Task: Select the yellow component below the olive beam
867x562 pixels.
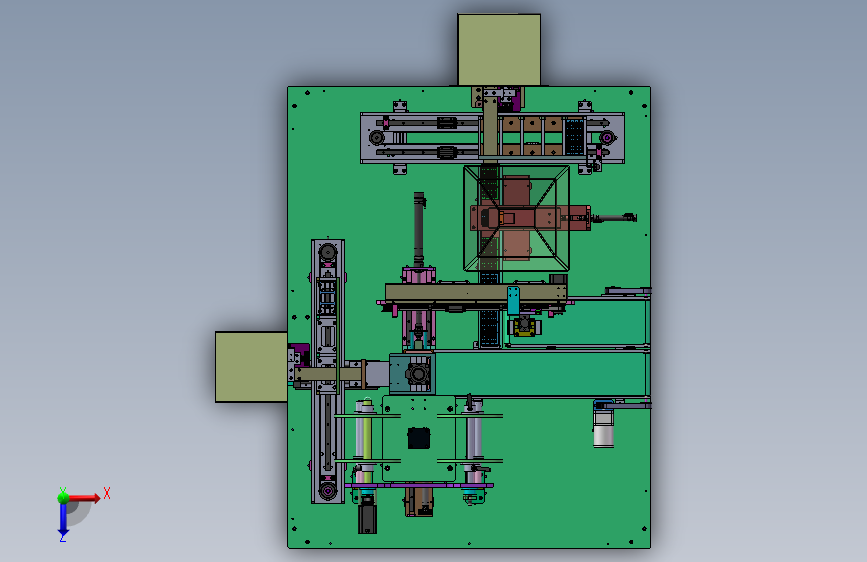Action: 524,326
